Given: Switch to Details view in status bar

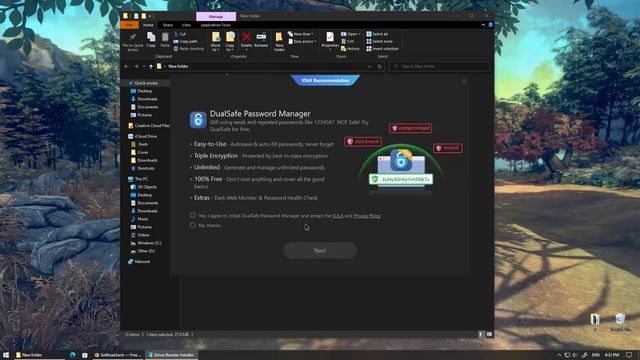Looking at the screenshot, I should pos(480,334).
